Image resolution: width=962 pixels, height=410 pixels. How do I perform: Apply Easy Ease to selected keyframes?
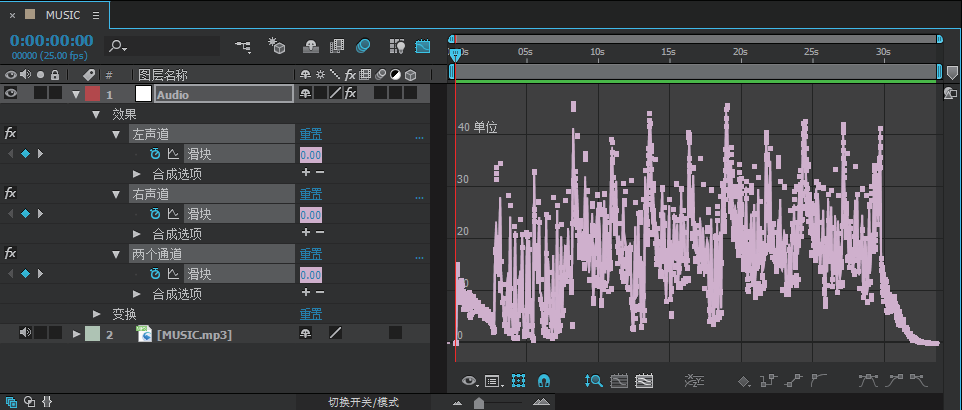click(868, 381)
